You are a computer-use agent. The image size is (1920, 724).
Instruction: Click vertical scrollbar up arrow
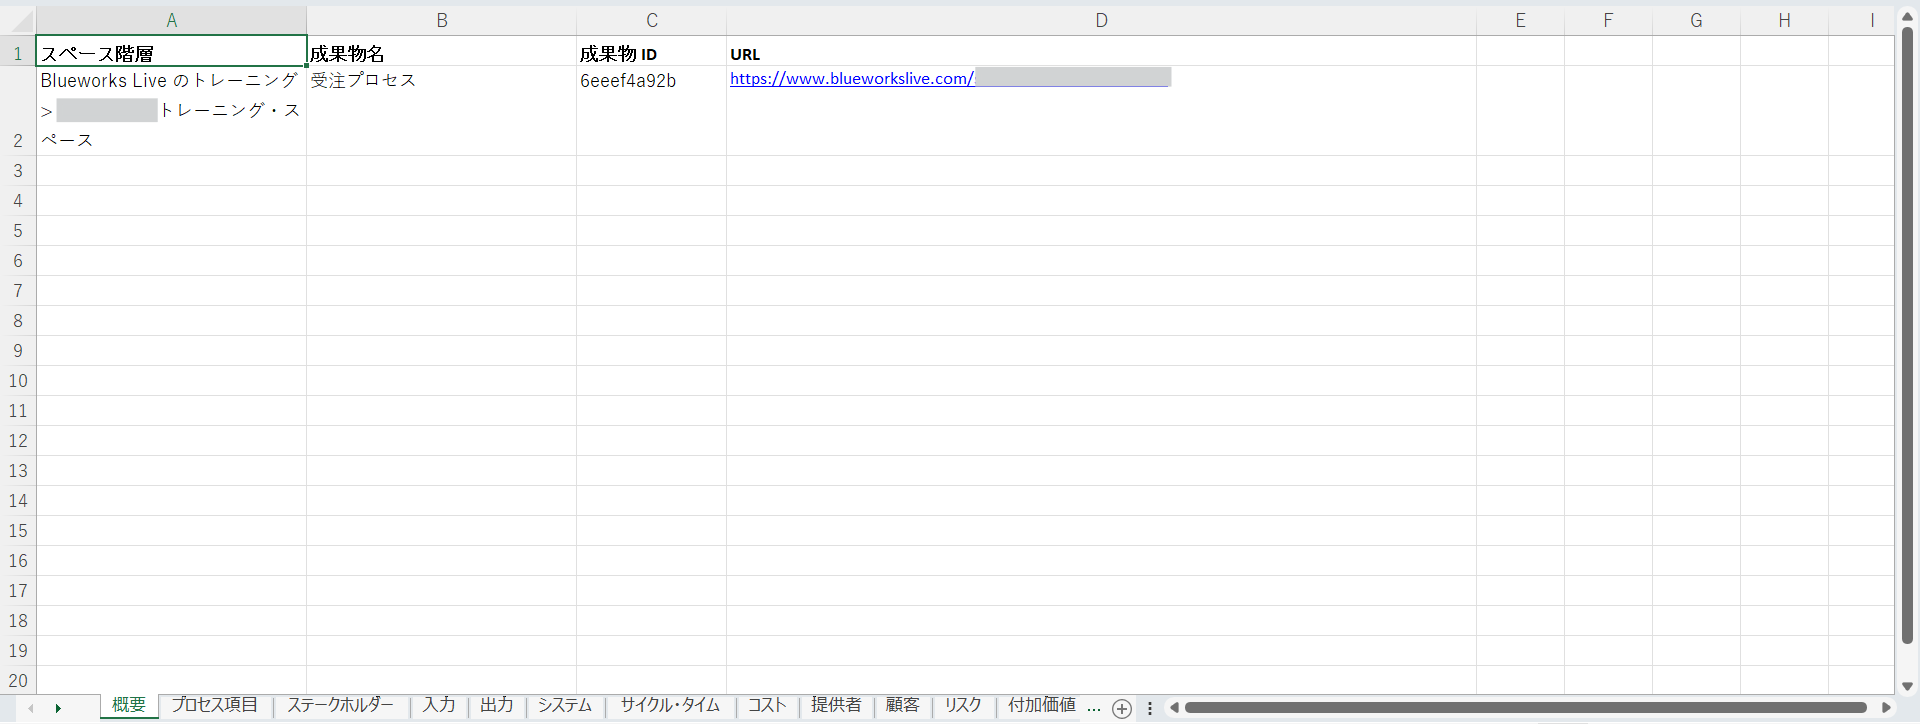1907,17
